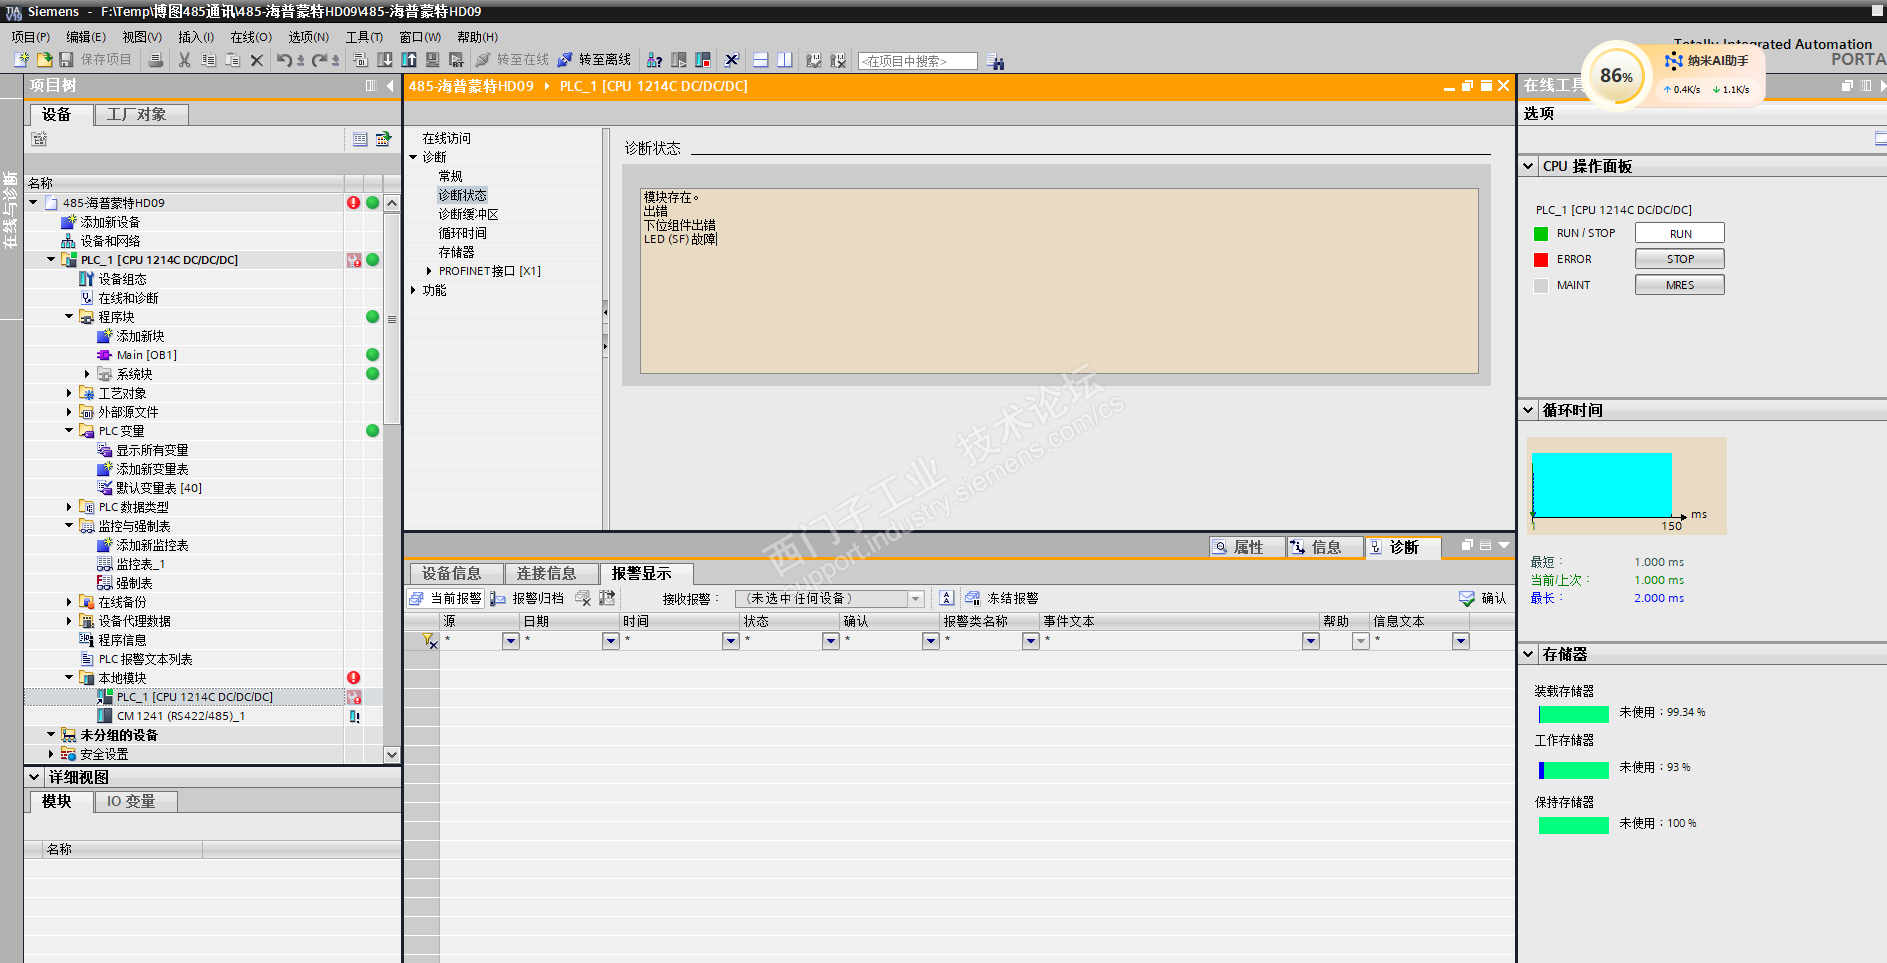The height and width of the screenshot is (963, 1887).
Task: Select CM 1241 (RS422/485)_1 module
Action: click(x=181, y=716)
